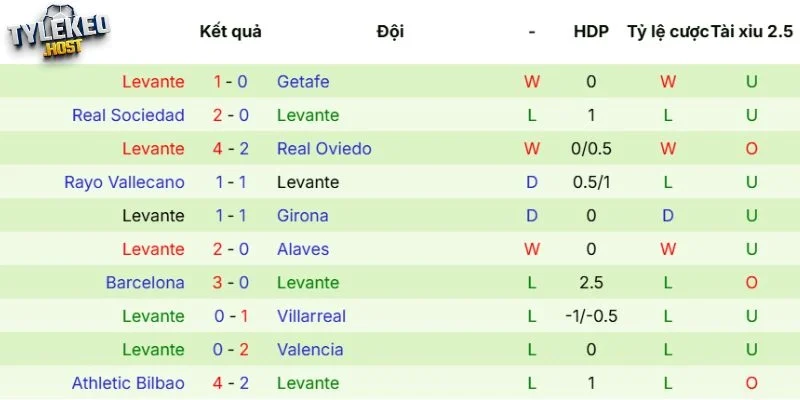Click the 3 - 0 Barcelona score
The height and width of the screenshot is (400, 800).
(x=231, y=282)
